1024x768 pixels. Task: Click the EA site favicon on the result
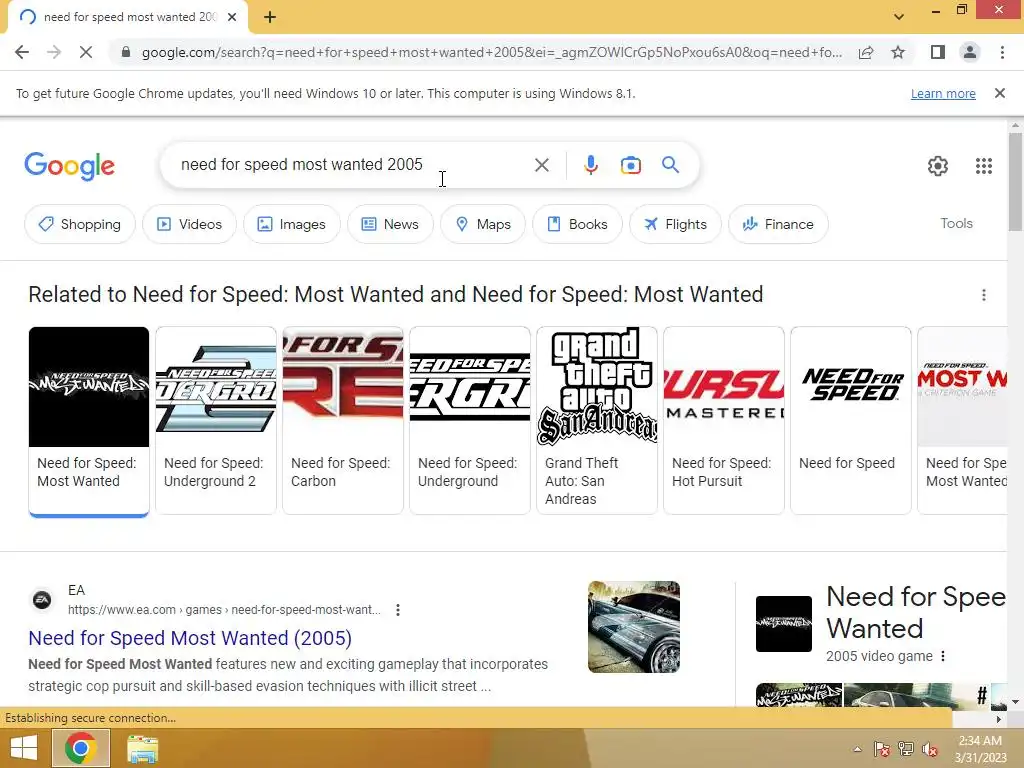tap(42, 600)
